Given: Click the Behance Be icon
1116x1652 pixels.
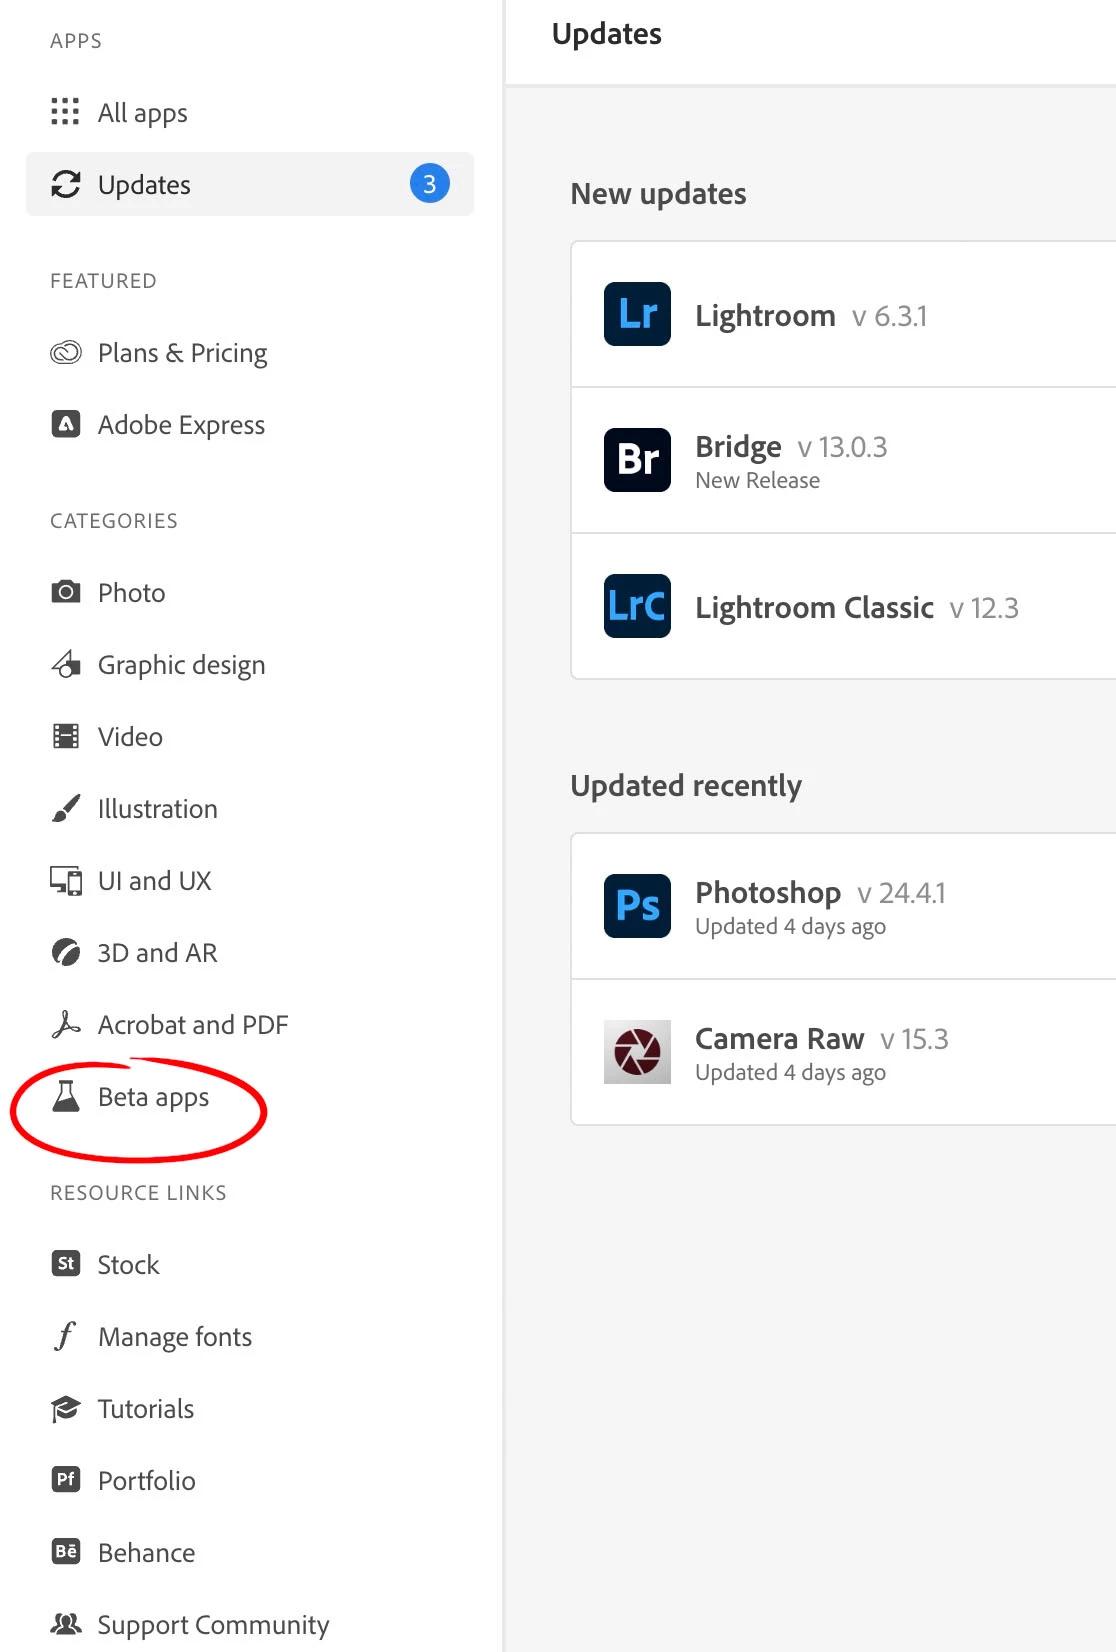Looking at the screenshot, I should tap(66, 1551).
